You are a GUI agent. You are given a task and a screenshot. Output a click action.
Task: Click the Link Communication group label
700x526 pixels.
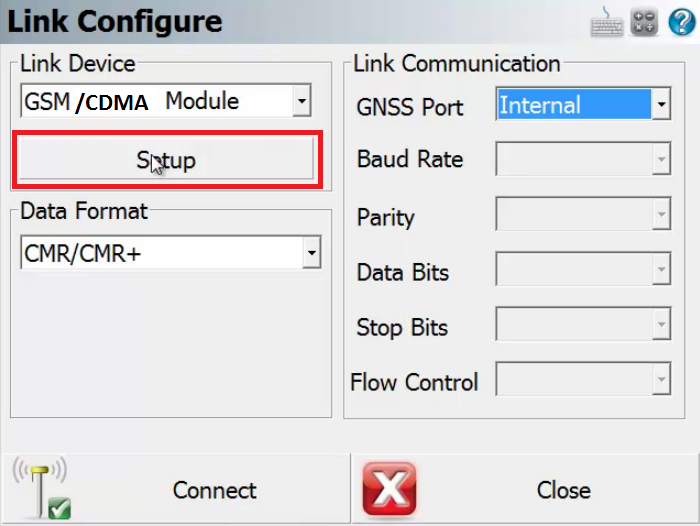pyautogui.click(x=457, y=64)
